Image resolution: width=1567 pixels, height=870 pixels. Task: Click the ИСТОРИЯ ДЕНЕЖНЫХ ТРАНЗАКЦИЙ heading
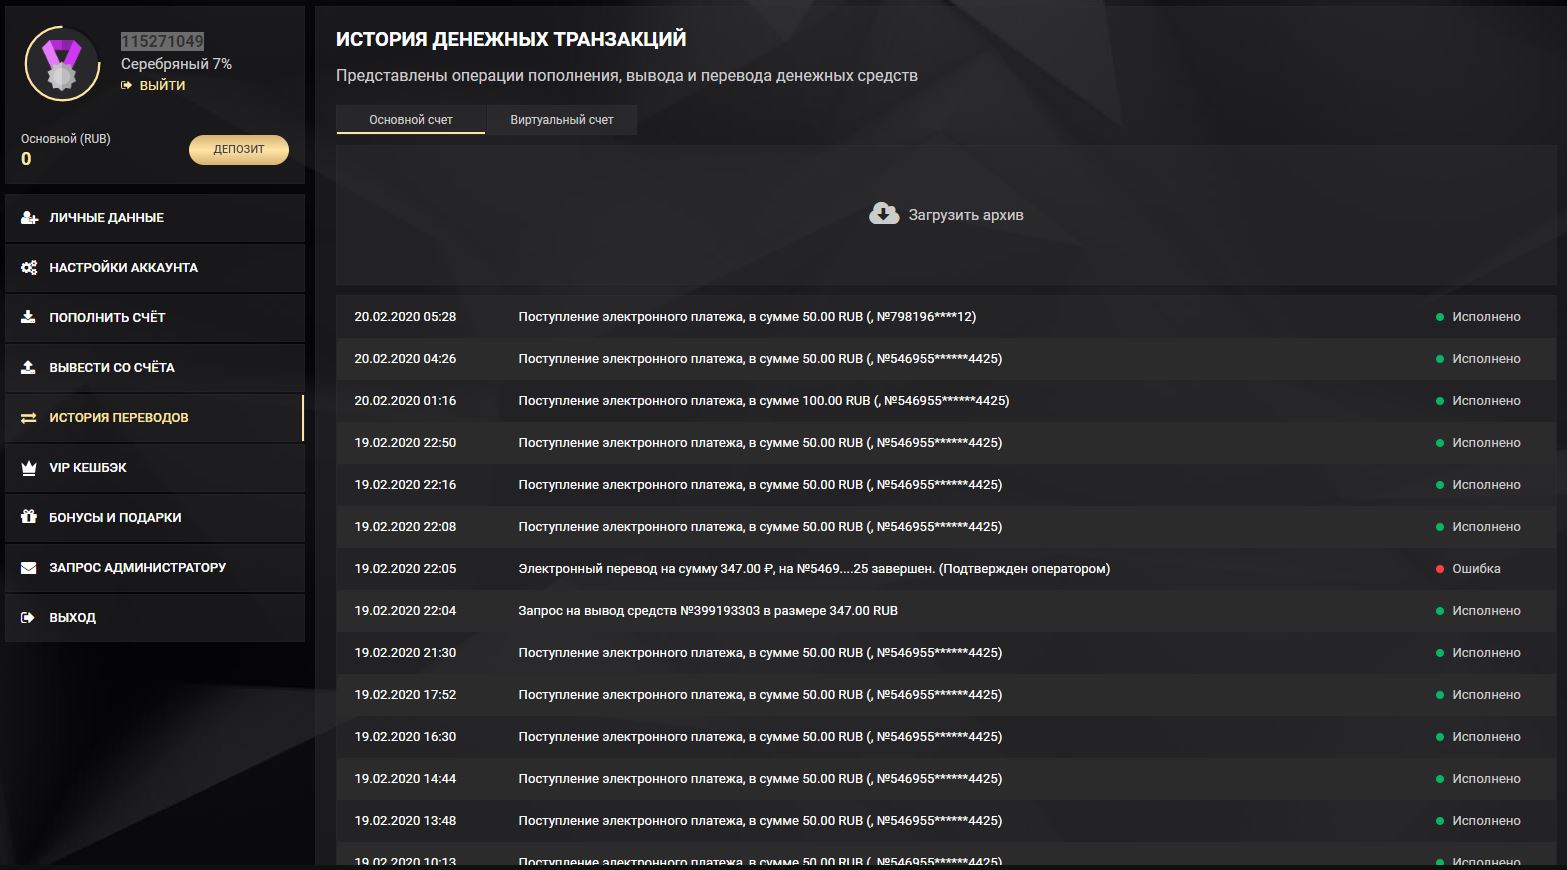pyautogui.click(x=511, y=39)
